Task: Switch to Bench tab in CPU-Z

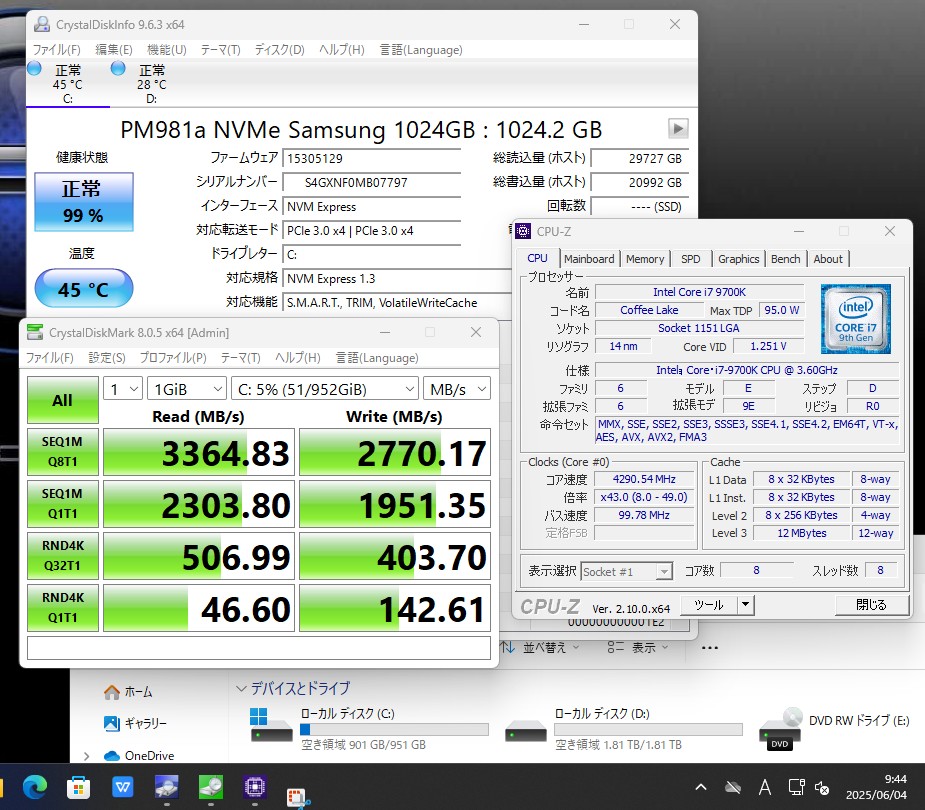Action: pyautogui.click(x=785, y=258)
